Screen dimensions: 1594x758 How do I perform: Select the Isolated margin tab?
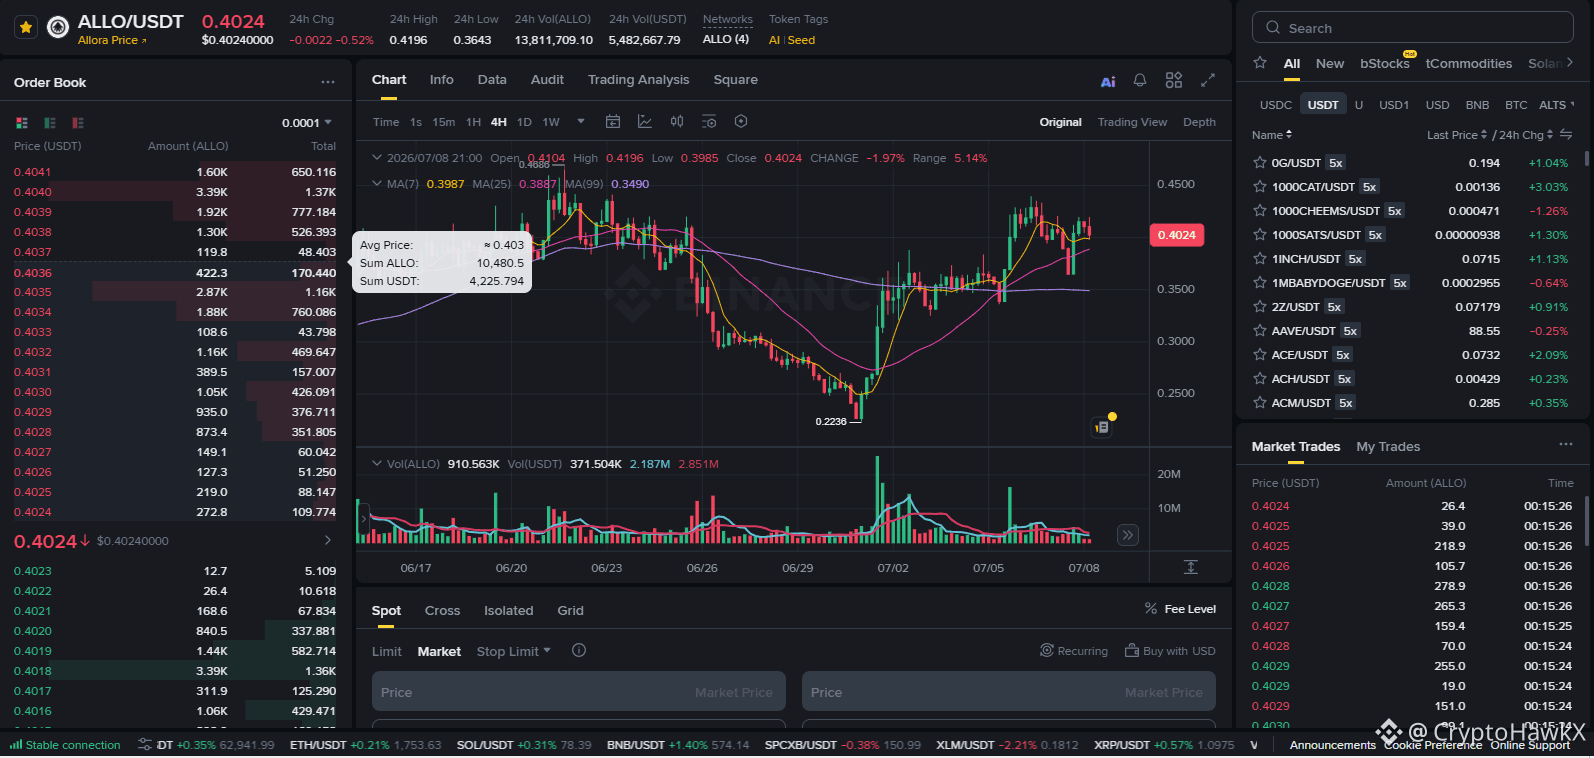tap(508, 611)
